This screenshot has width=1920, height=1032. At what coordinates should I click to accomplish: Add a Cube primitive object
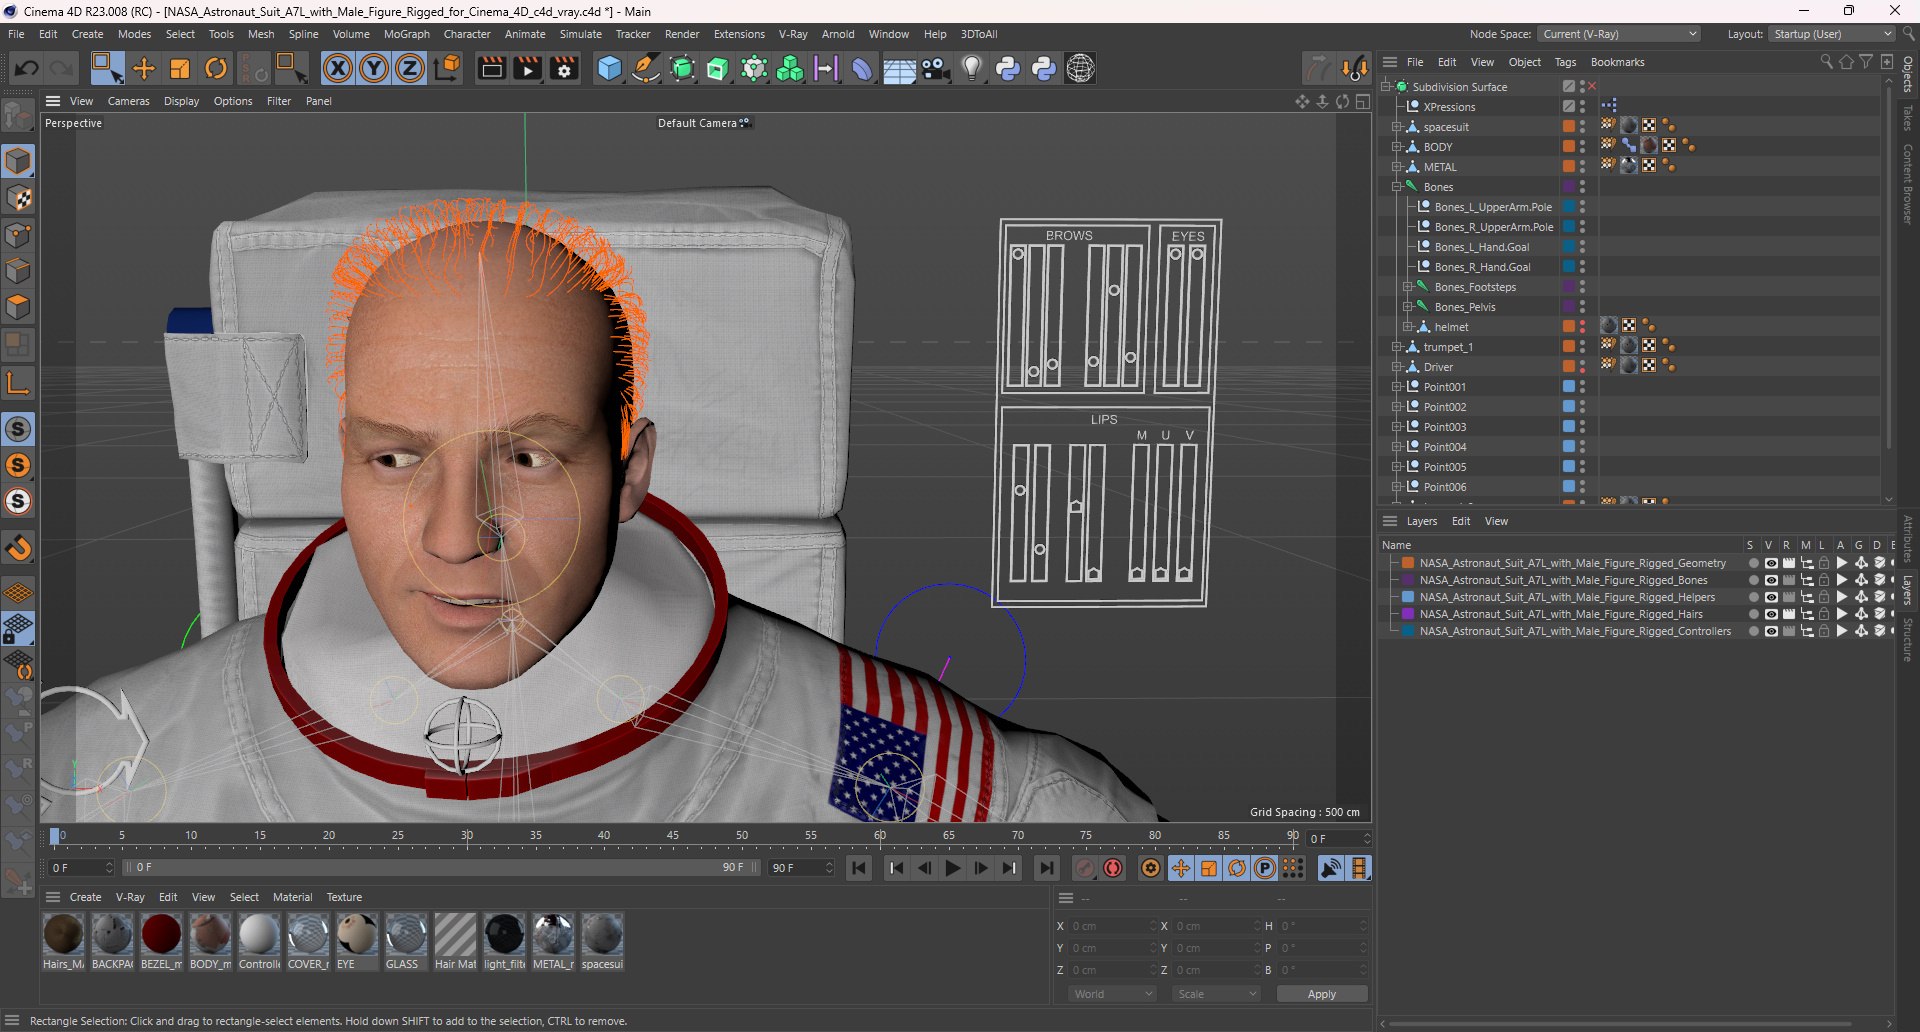click(x=609, y=68)
